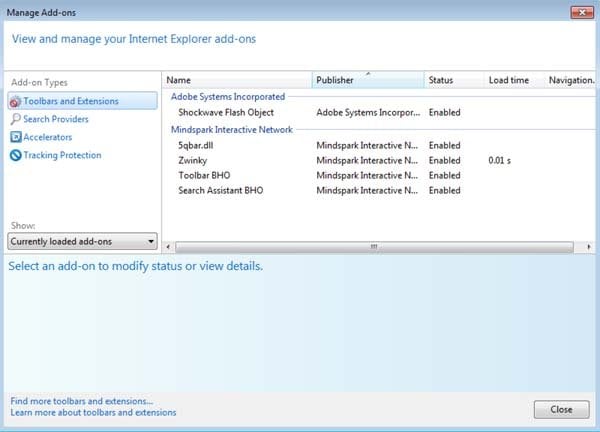Click the scroll left arrow
Screen dimensions: 600x432
[x=168, y=247]
